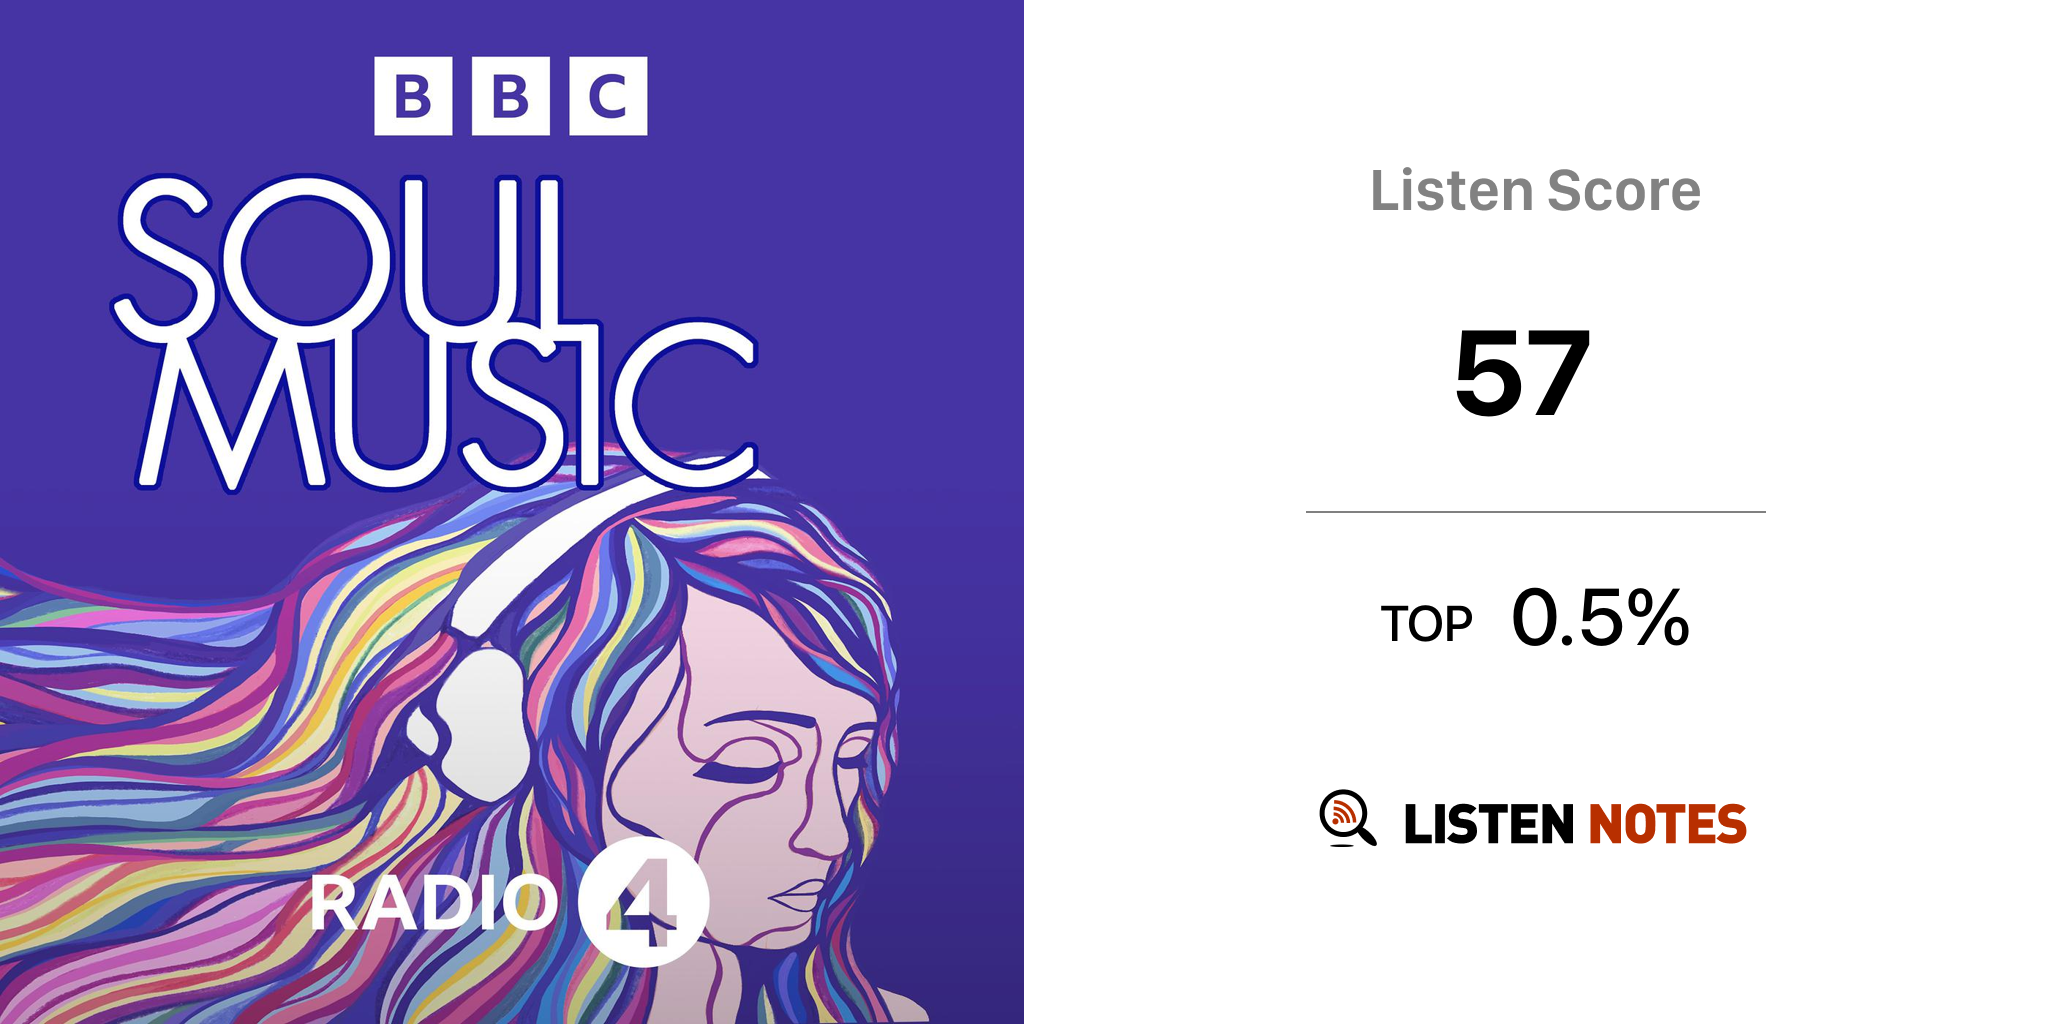Select the RADIO text on cover
The width and height of the screenshot is (2048, 1024).
pos(432,902)
